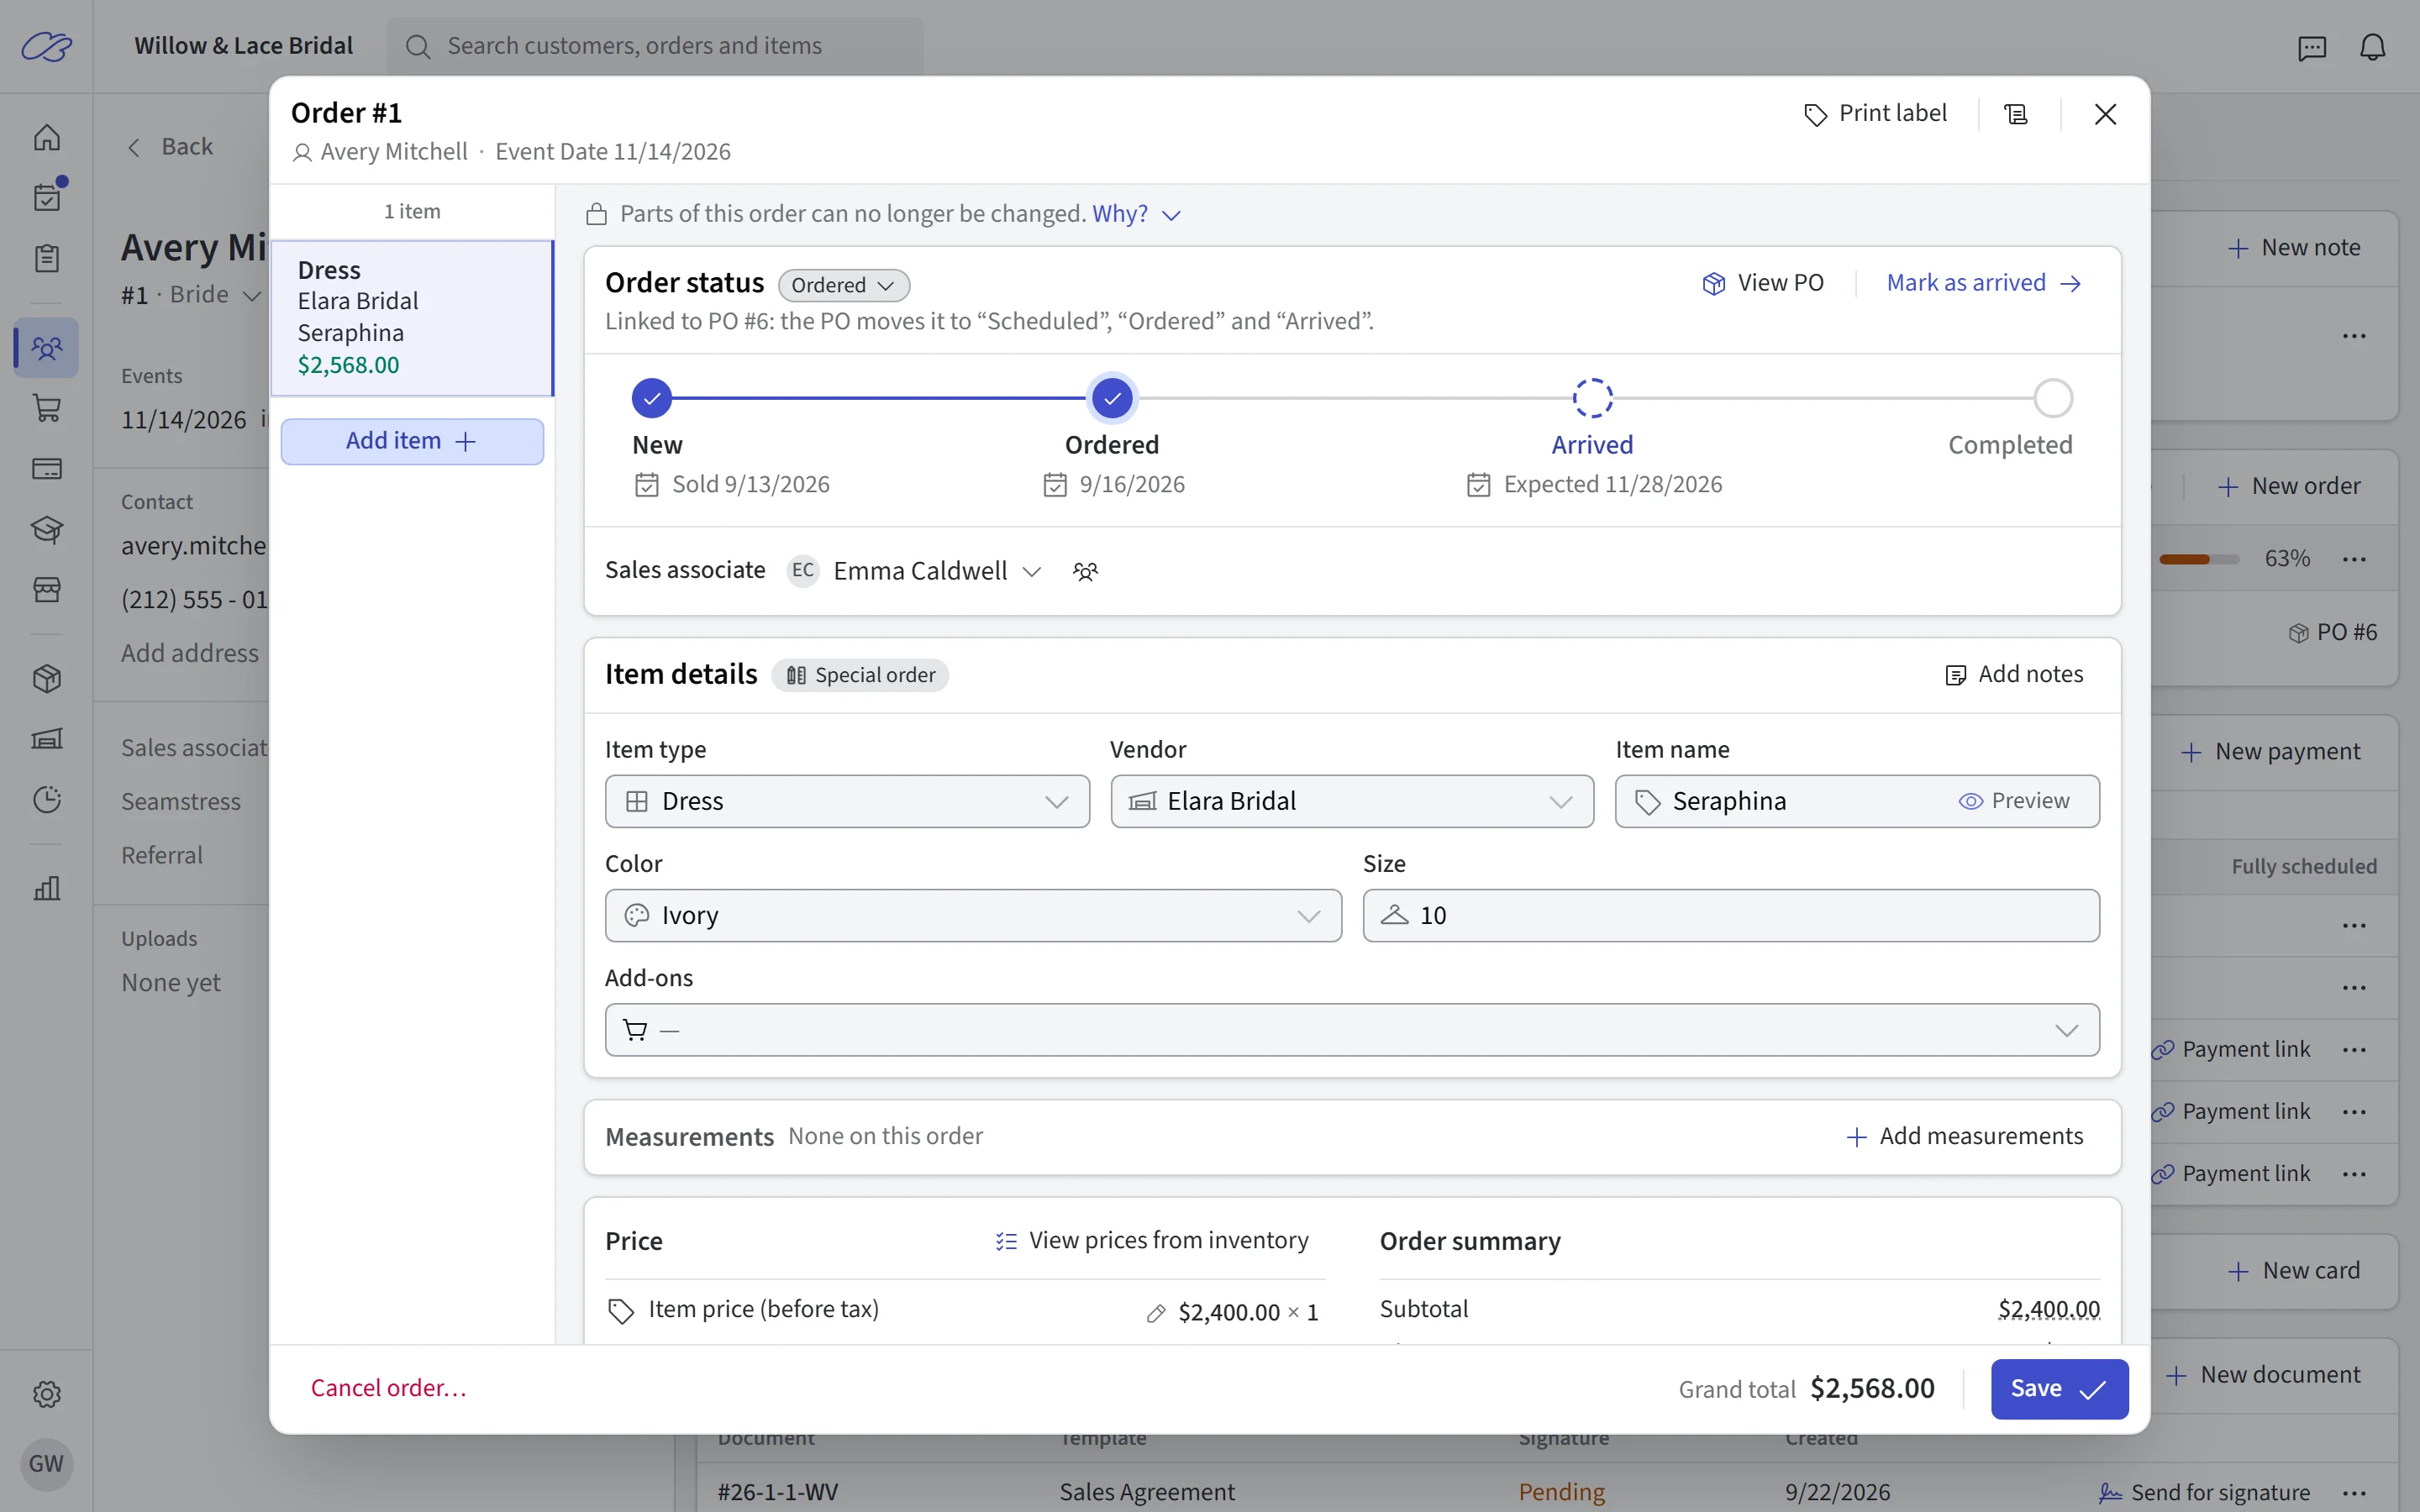This screenshot has height=1512, width=2420.
Task: Toggle Preview eye for Seraphina item
Action: (2014, 801)
